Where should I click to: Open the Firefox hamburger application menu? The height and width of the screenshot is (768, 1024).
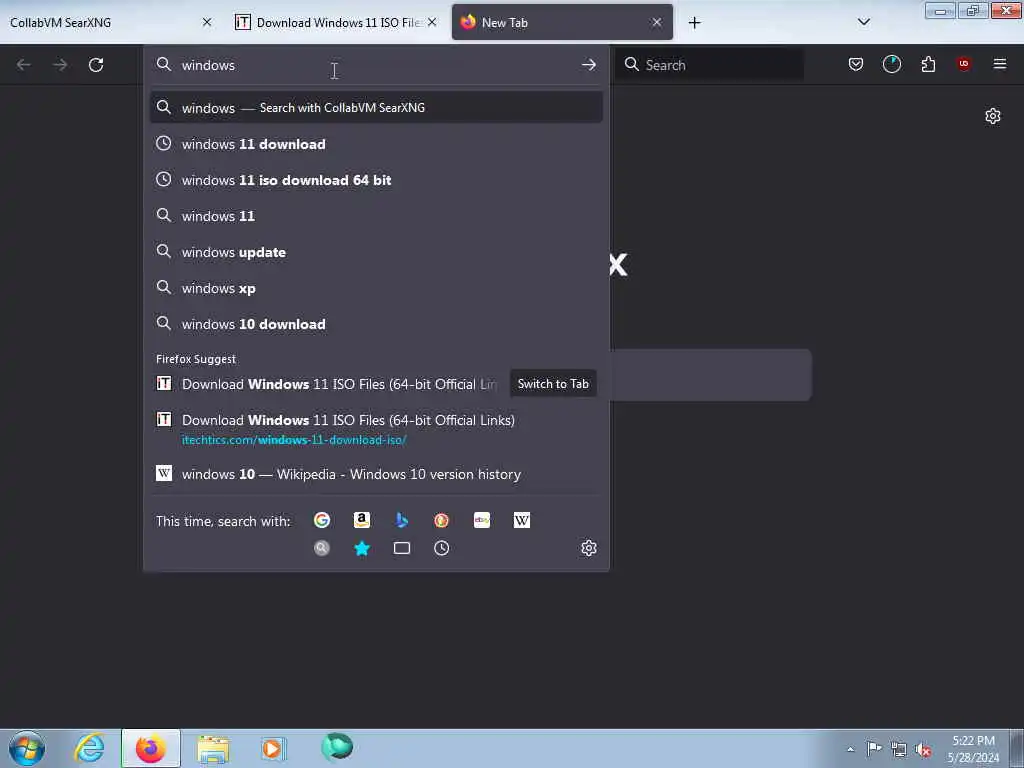pyautogui.click(x=999, y=64)
